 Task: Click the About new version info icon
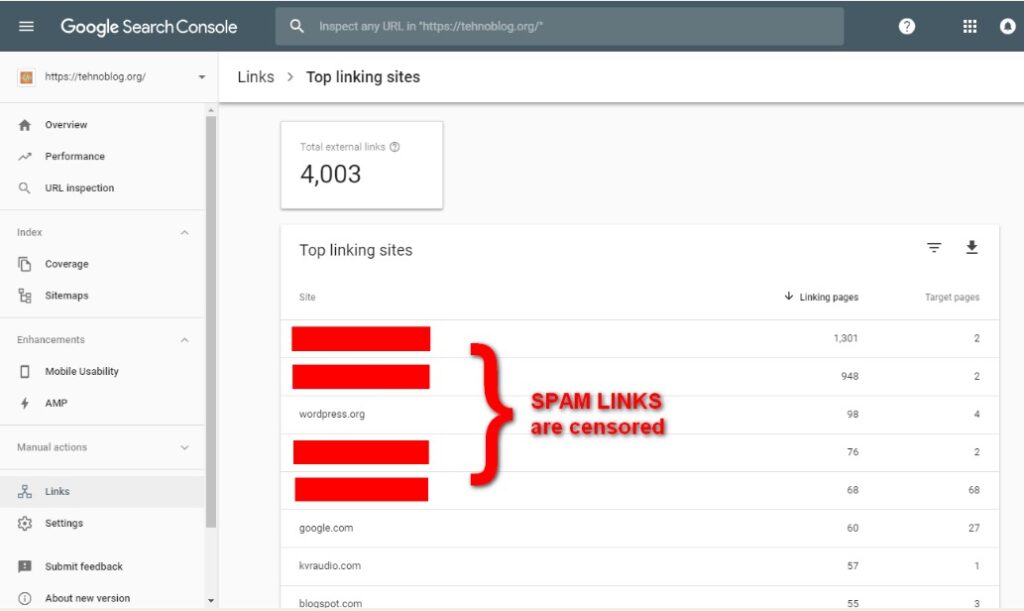coord(25,598)
